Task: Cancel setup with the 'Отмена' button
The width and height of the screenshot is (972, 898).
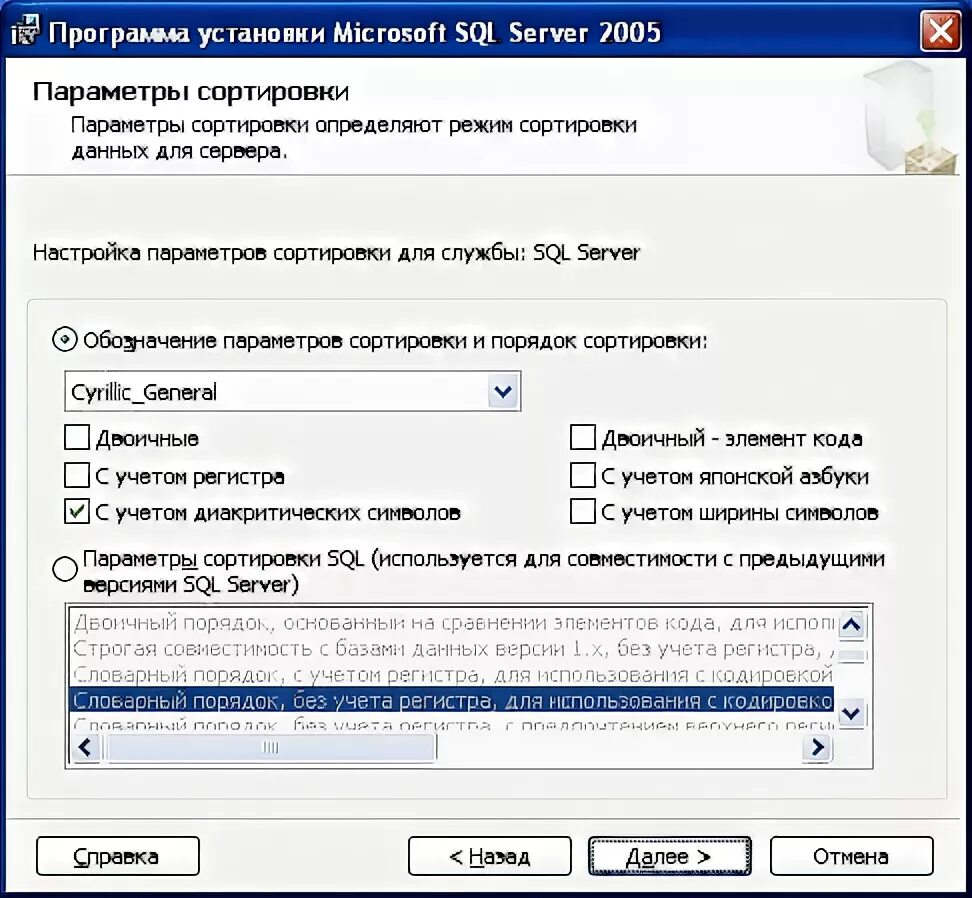Action: click(851, 856)
